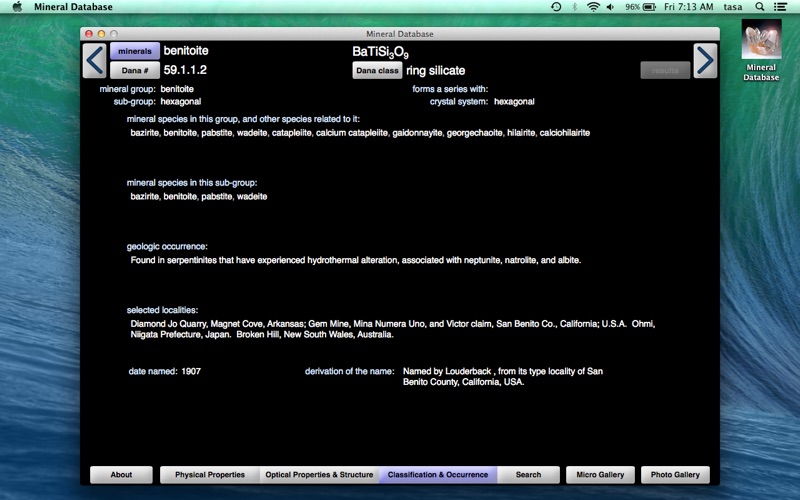The width and height of the screenshot is (800, 500).
Task: Open Notification Center icon in menu bar
Action: (x=780, y=7)
